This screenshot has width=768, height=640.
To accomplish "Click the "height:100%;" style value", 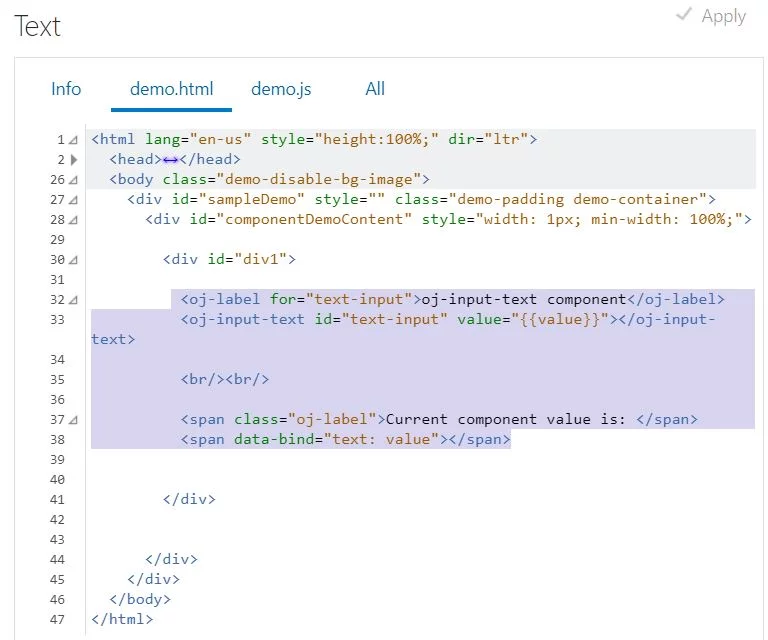I will tap(377, 140).
